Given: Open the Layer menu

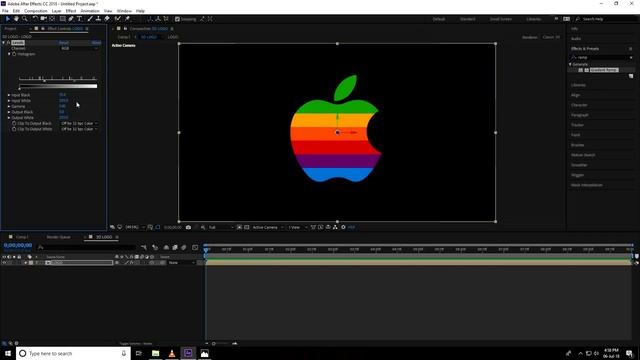Looking at the screenshot, I should [x=56, y=11].
